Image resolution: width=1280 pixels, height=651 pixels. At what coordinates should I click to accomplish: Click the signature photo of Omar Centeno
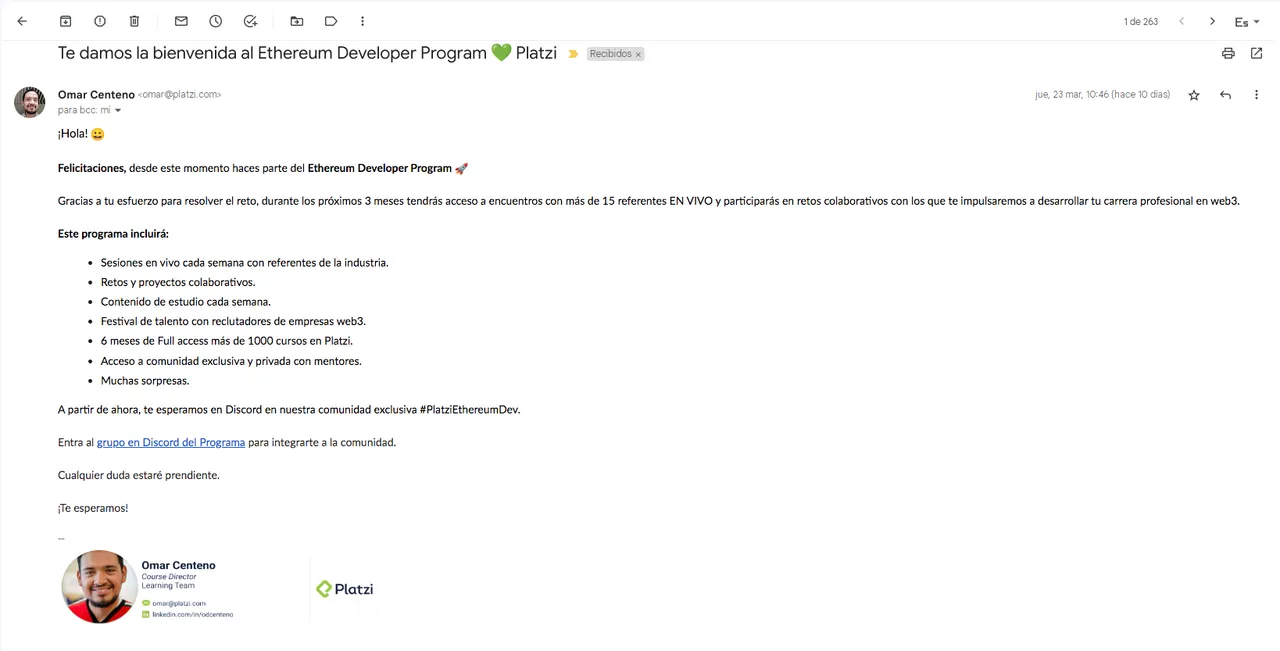[99, 587]
